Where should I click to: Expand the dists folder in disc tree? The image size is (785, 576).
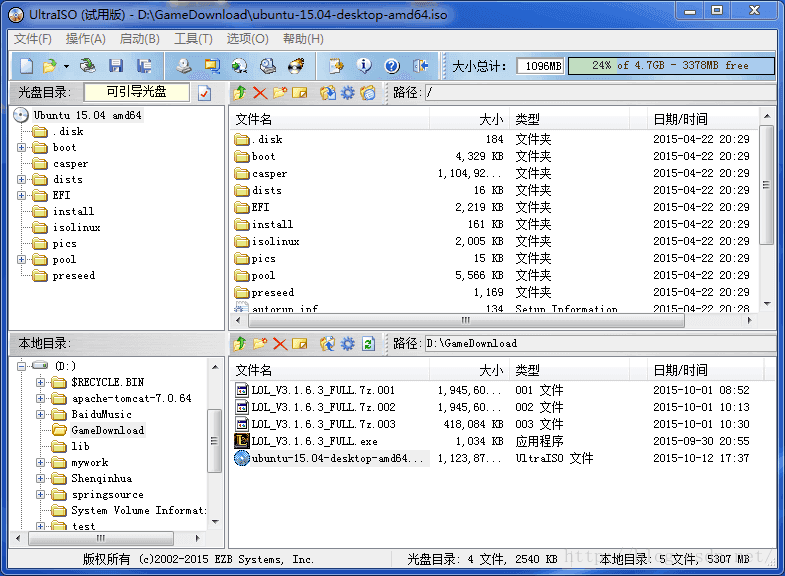[21, 180]
